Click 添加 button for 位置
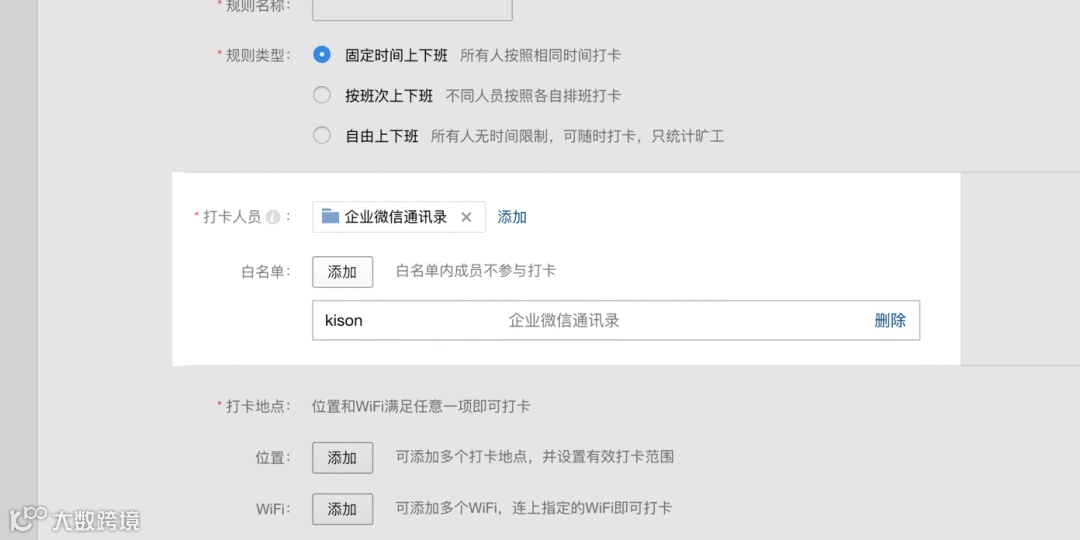The image size is (1080, 540). pyautogui.click(x=342, y=457)
